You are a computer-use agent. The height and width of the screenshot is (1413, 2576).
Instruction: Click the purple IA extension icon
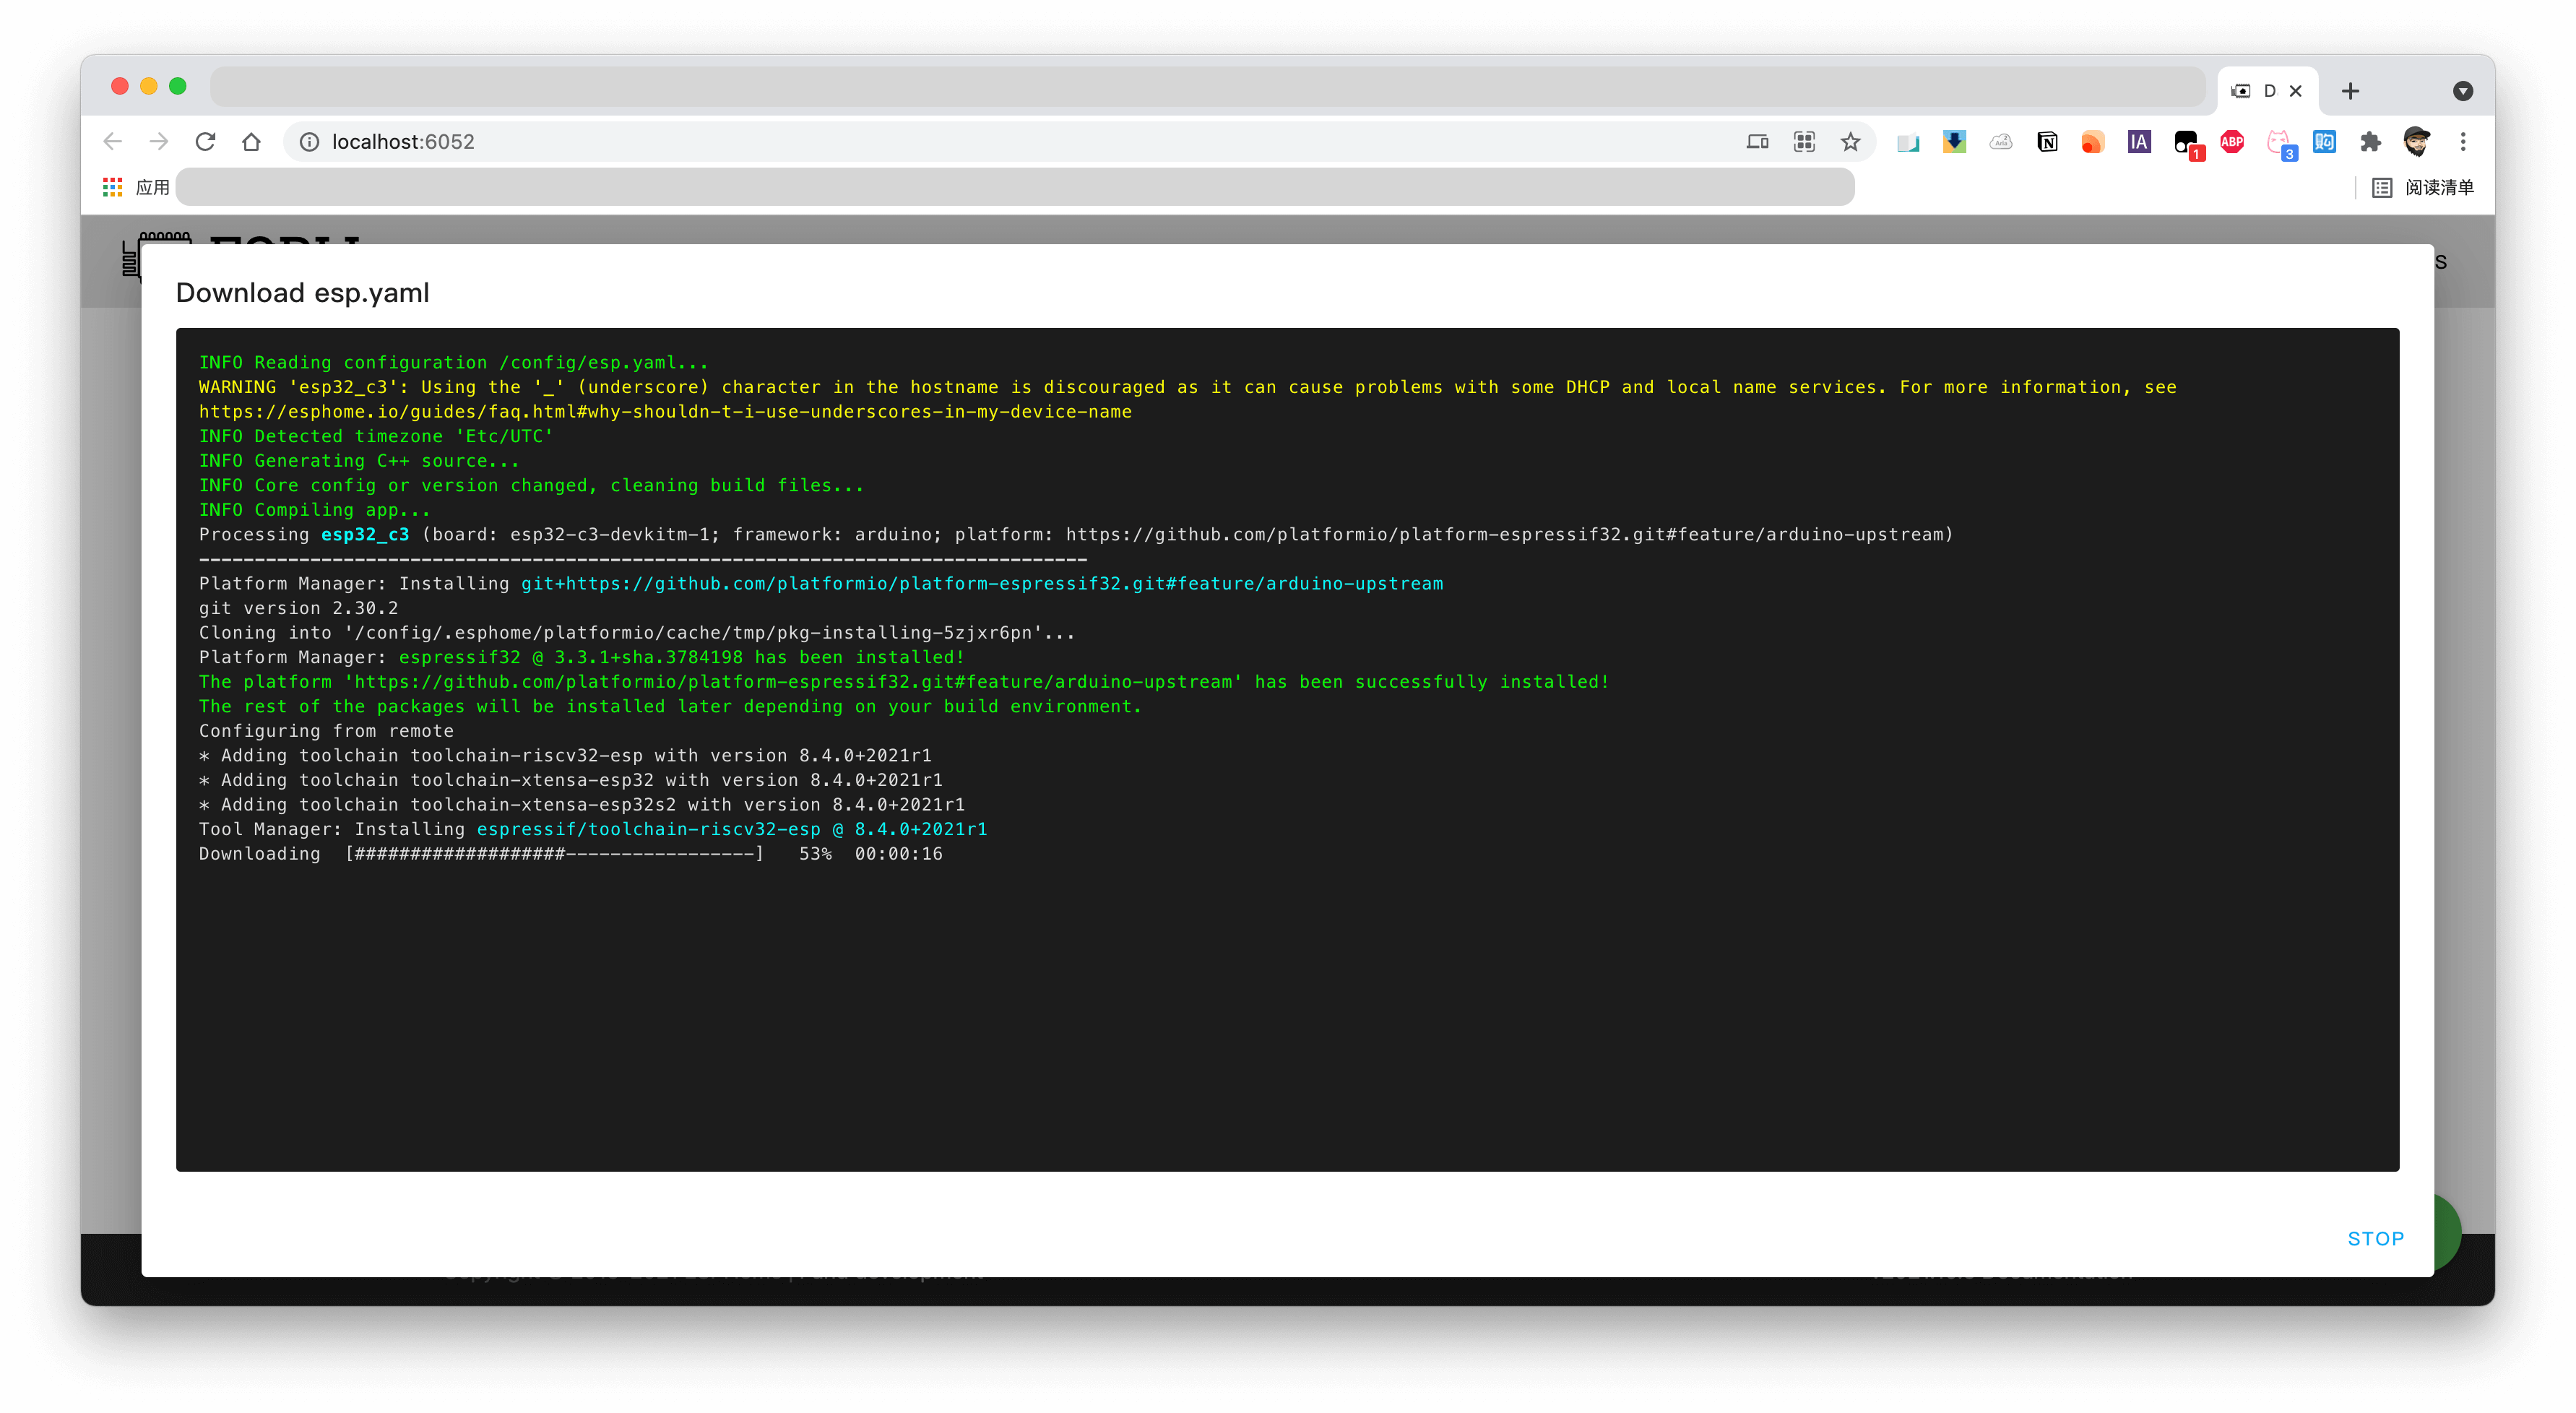2139,142
